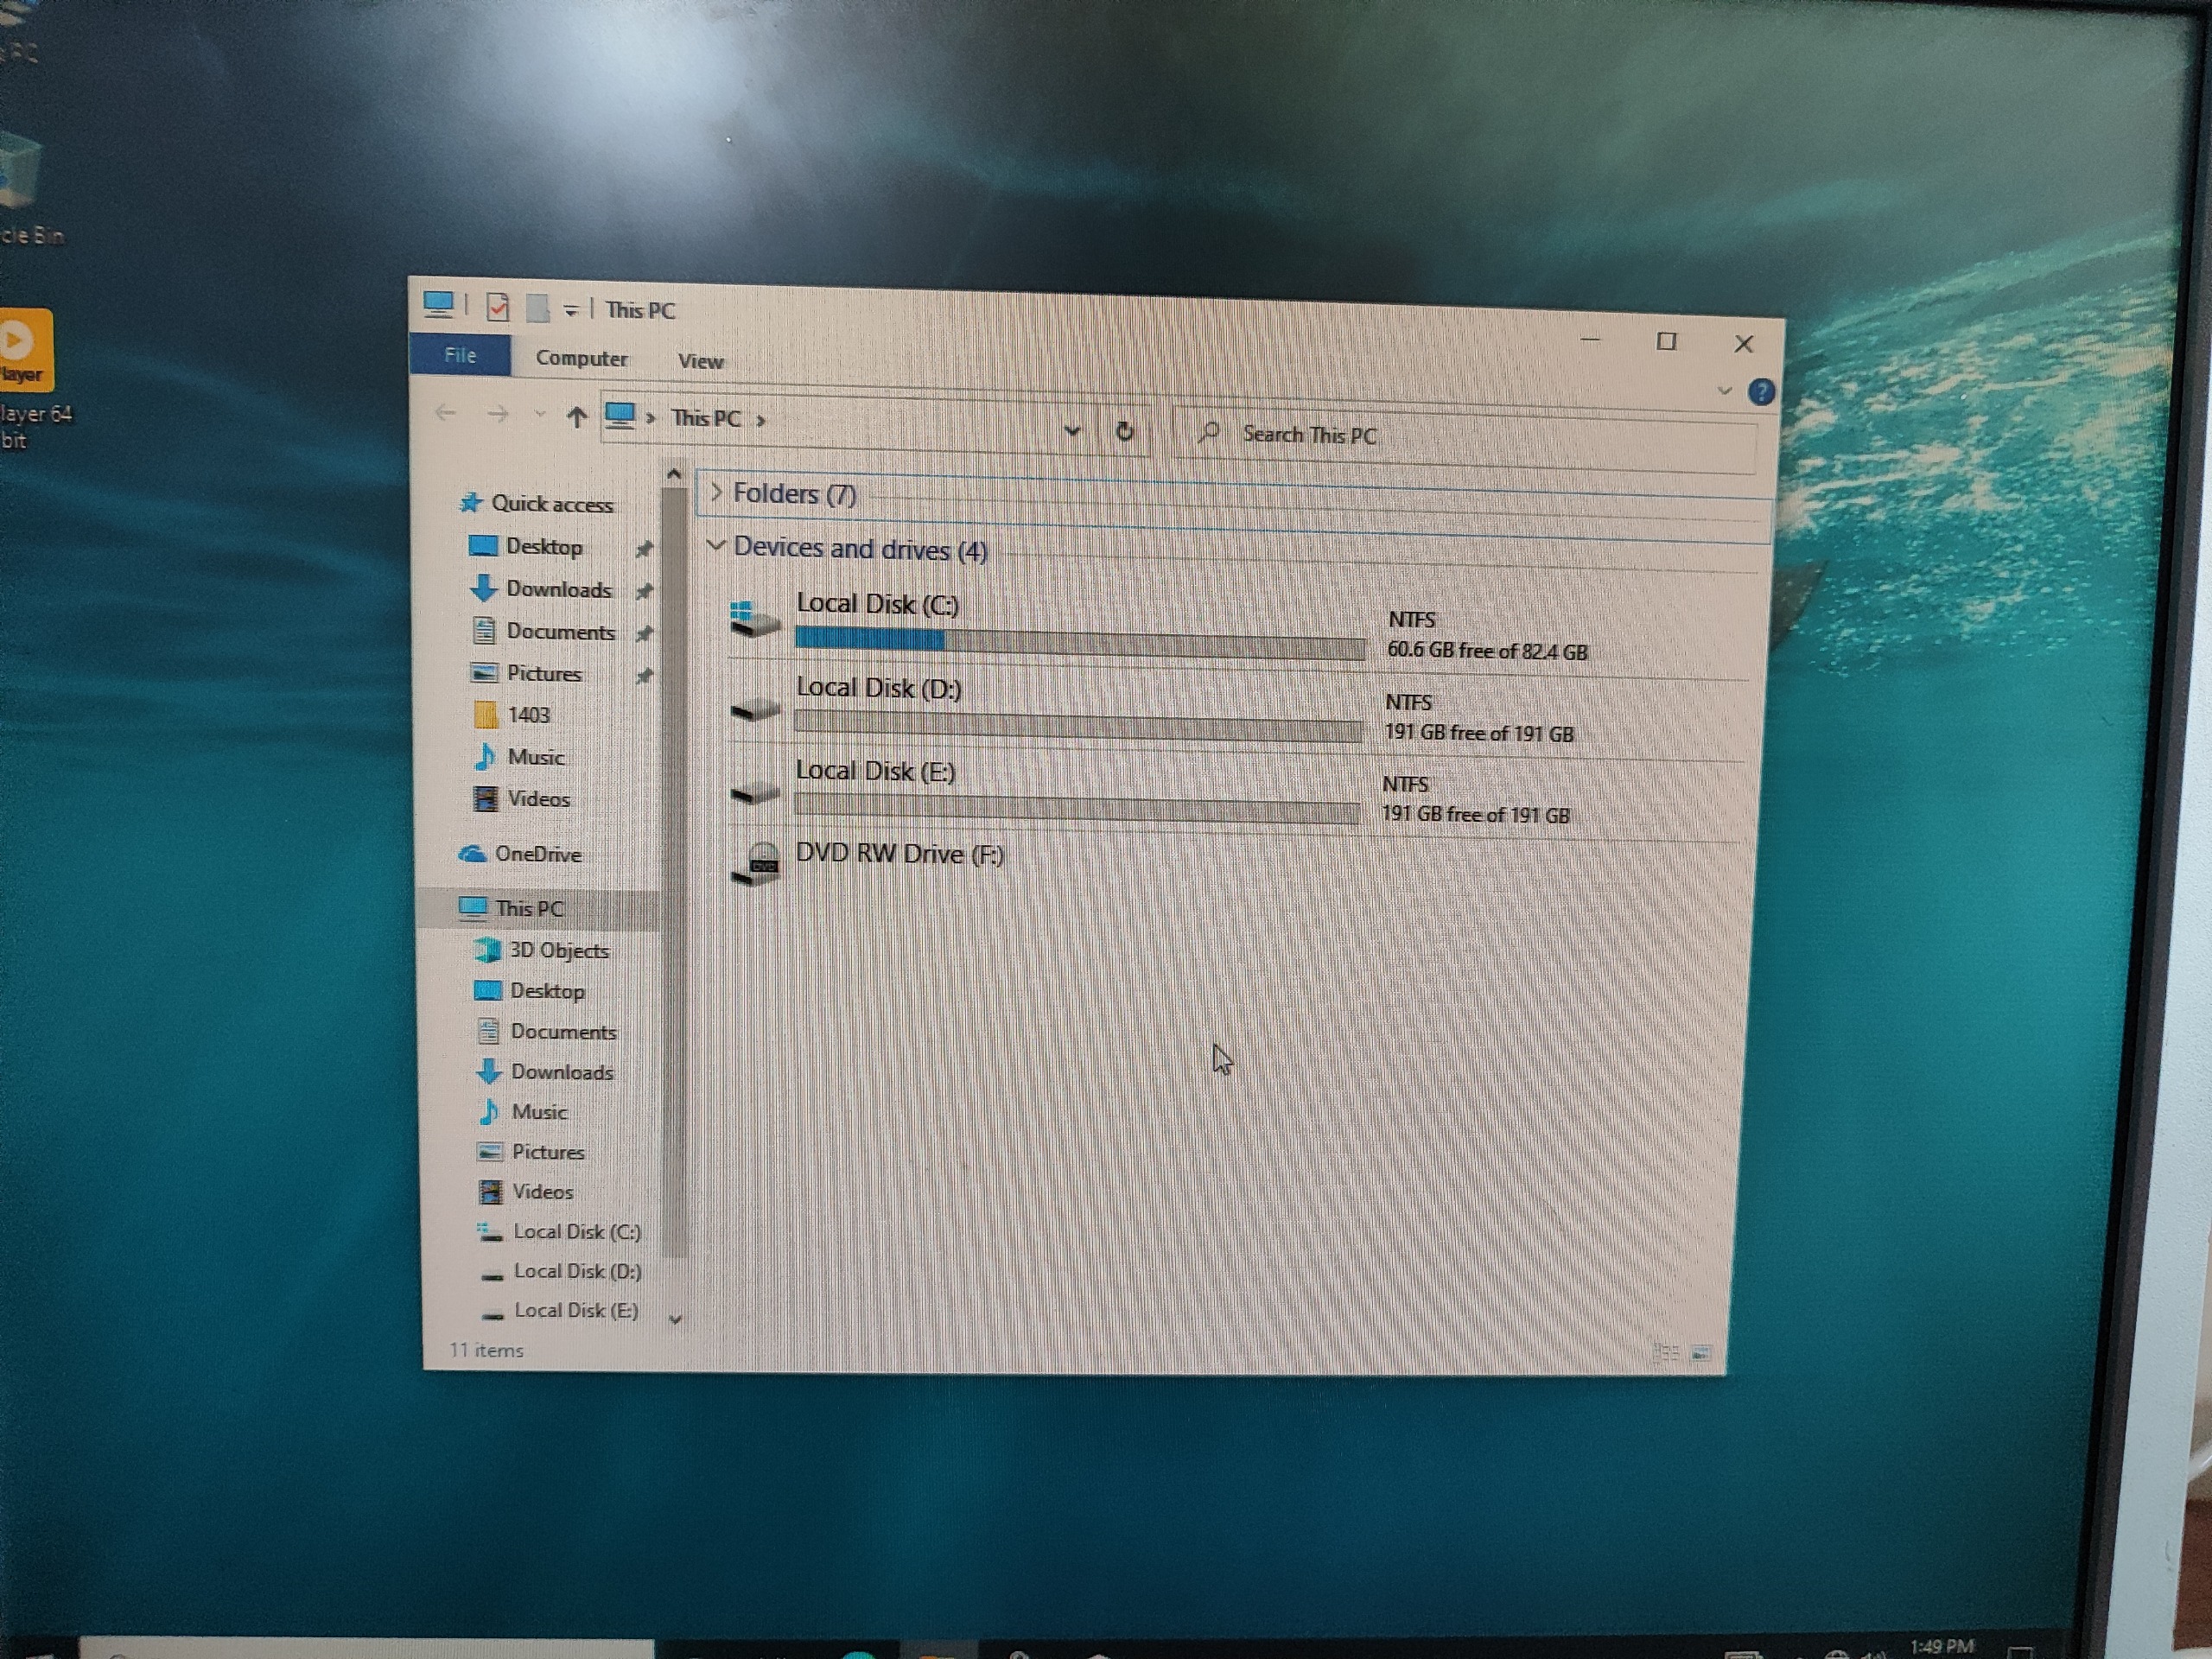Select DVD RW Drive (F:) icon

(x=757, y=862)
